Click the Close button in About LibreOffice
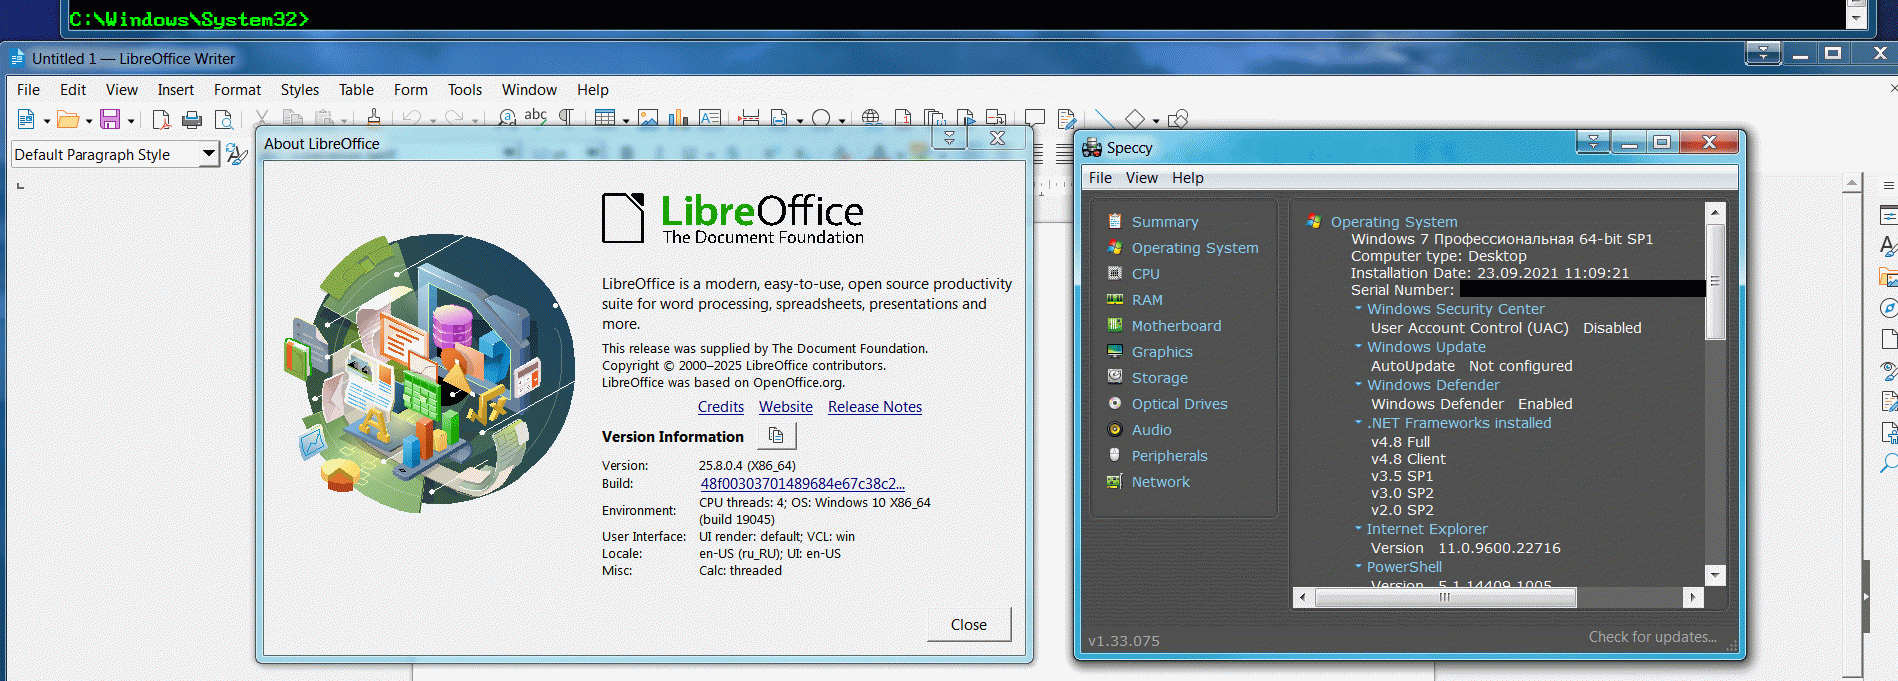Image resolution: width=1898 pixels, height=681 pixels. point(969,624)
